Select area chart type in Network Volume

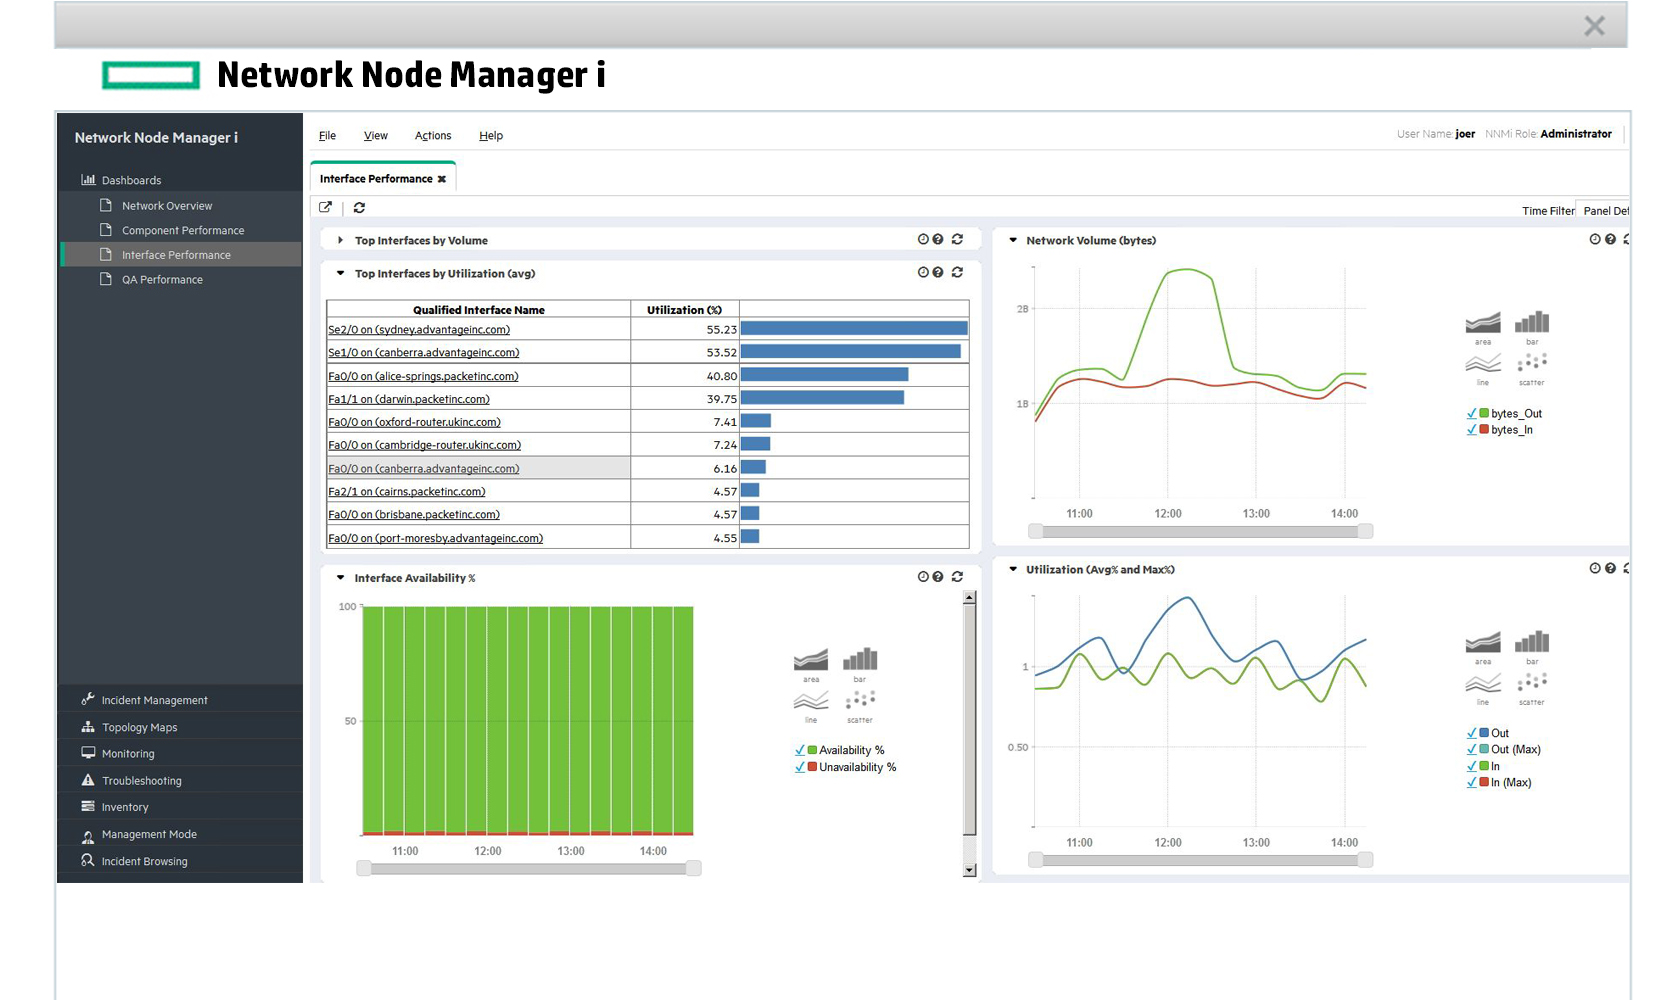[x=1483, y=327]
